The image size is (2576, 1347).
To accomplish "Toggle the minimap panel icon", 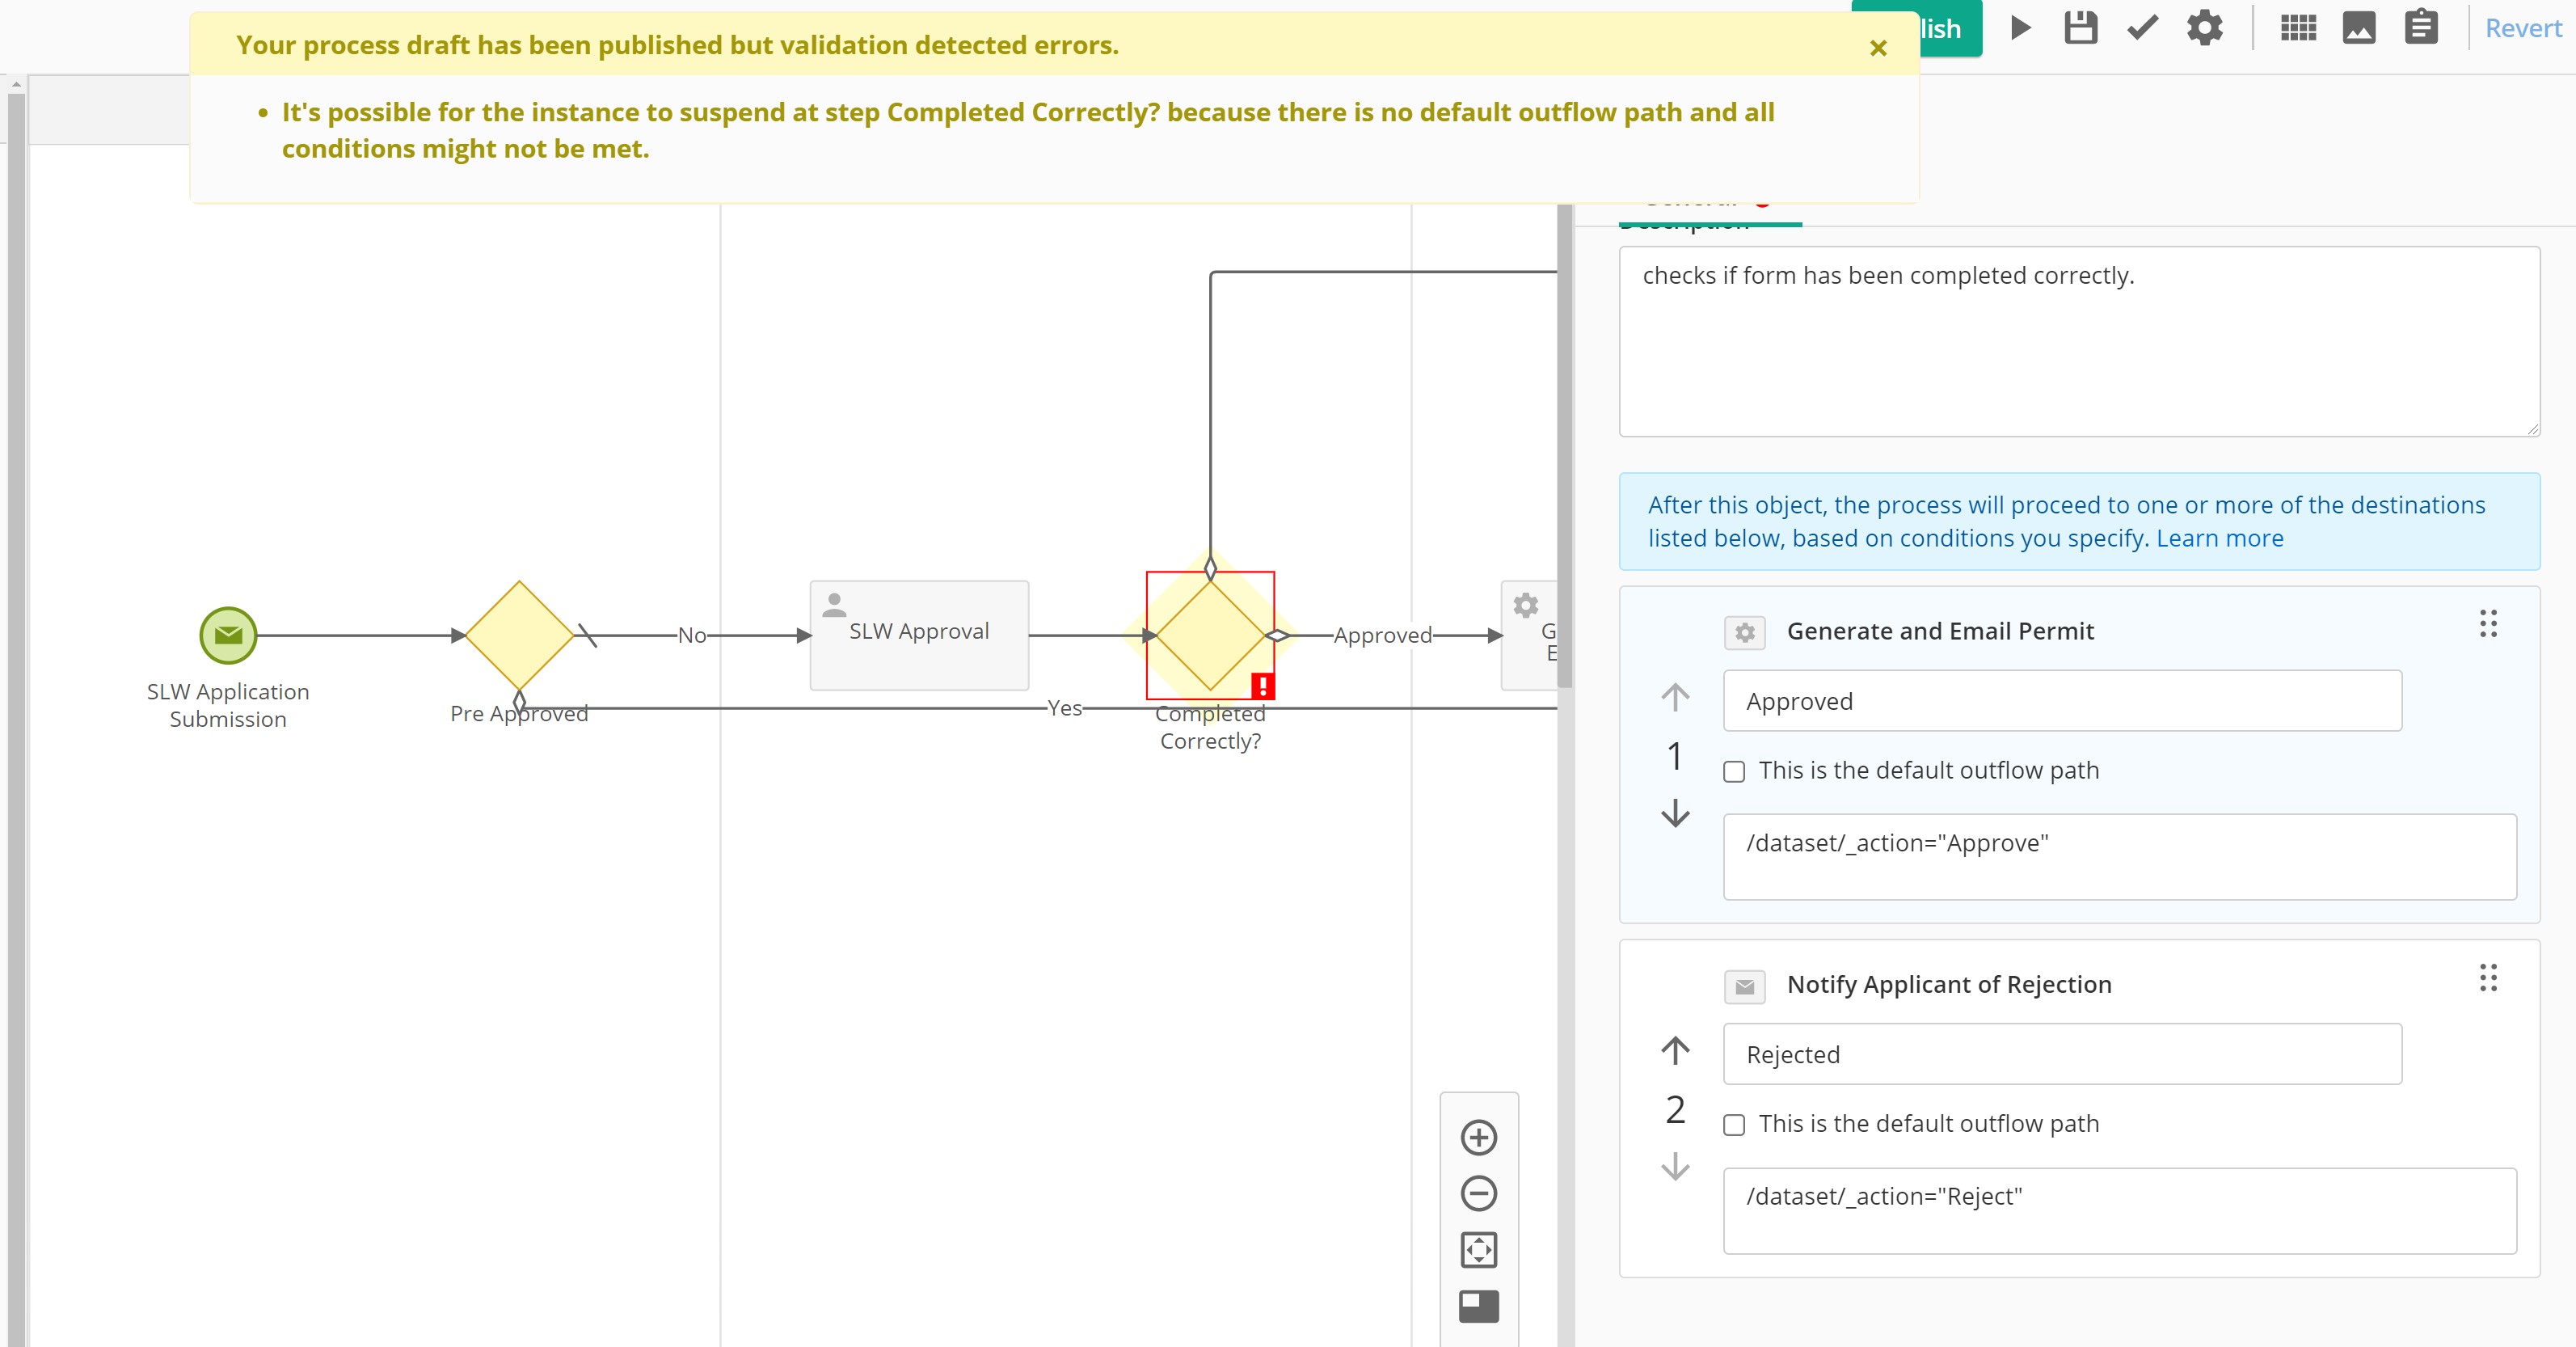I will 1478,1306.
